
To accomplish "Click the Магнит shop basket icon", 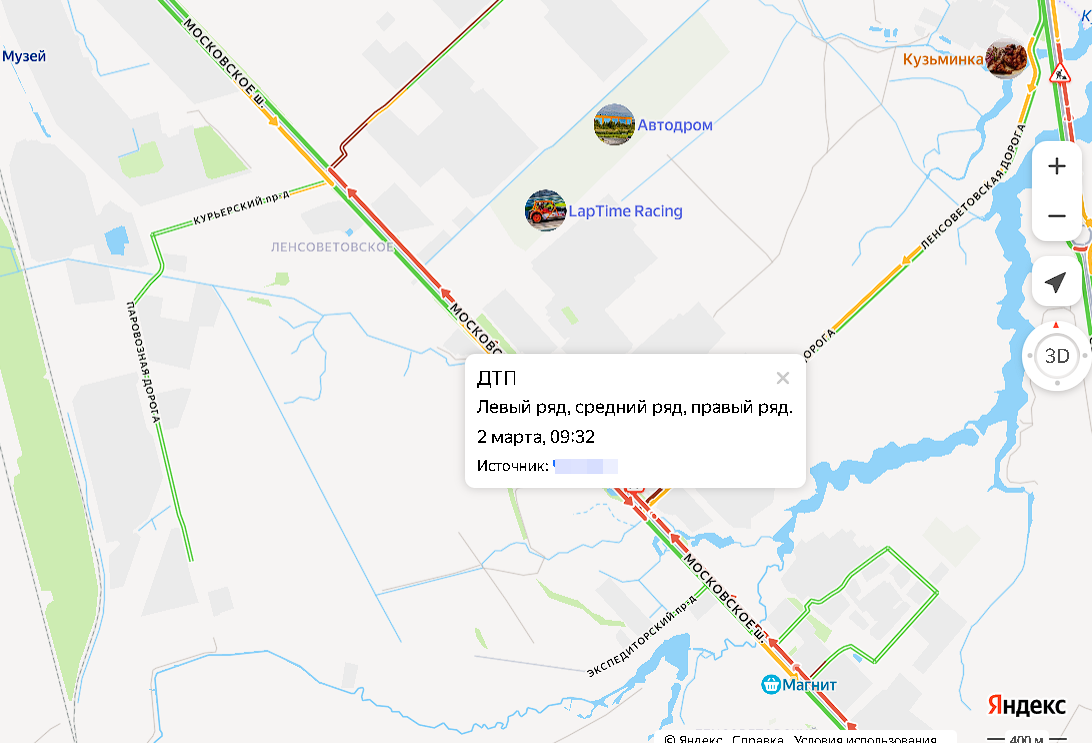I will [x=770, y=685].
